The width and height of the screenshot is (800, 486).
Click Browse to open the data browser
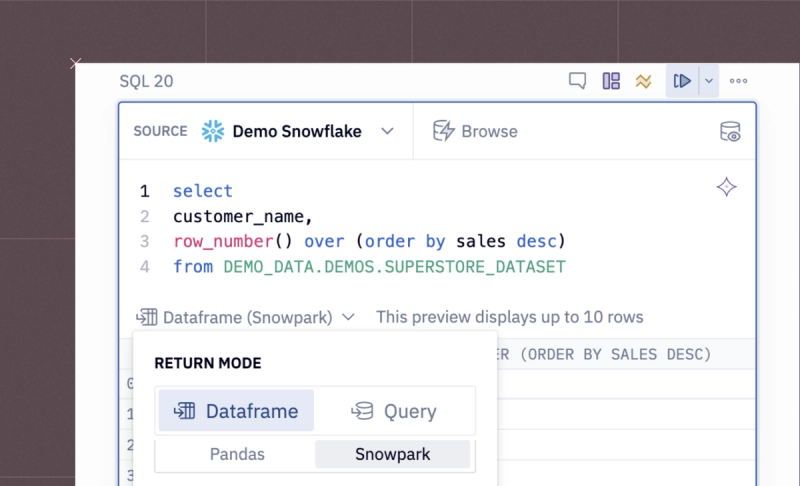click(475, 132)
